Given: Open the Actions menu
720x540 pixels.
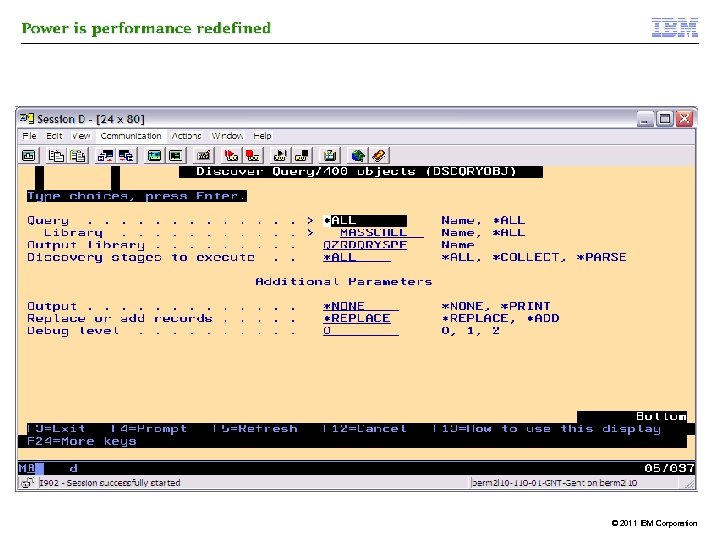Looking at the screenshot, I should click(186, 136).
